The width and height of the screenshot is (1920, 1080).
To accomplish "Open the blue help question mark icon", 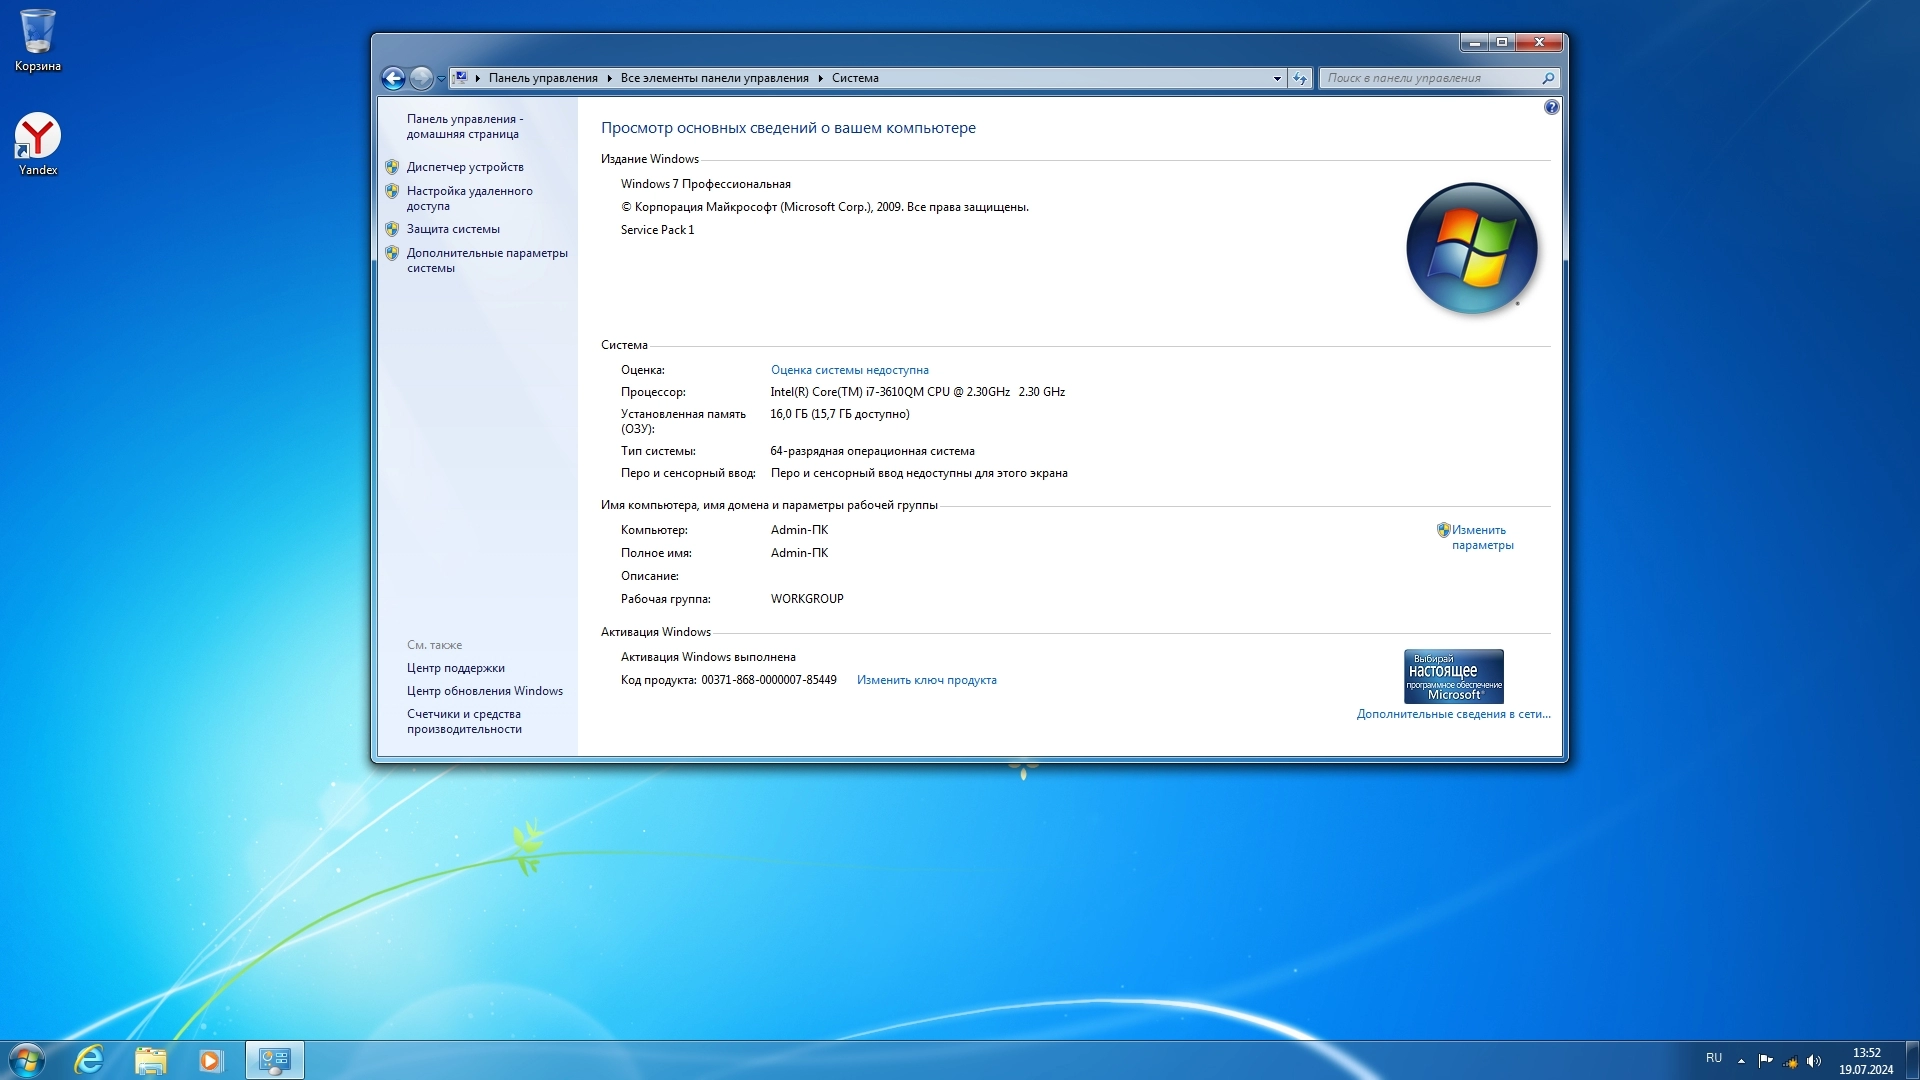I will [x=1551, y=107].
